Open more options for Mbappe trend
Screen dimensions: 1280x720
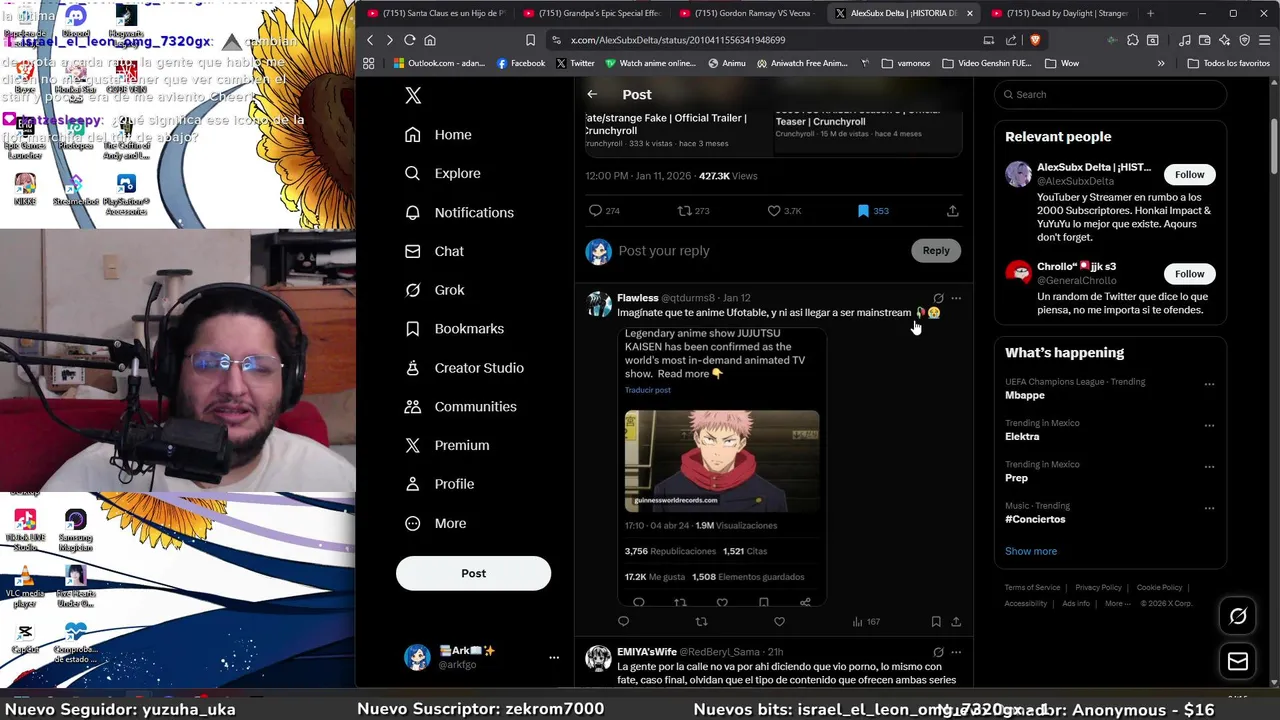[1209, 384]
